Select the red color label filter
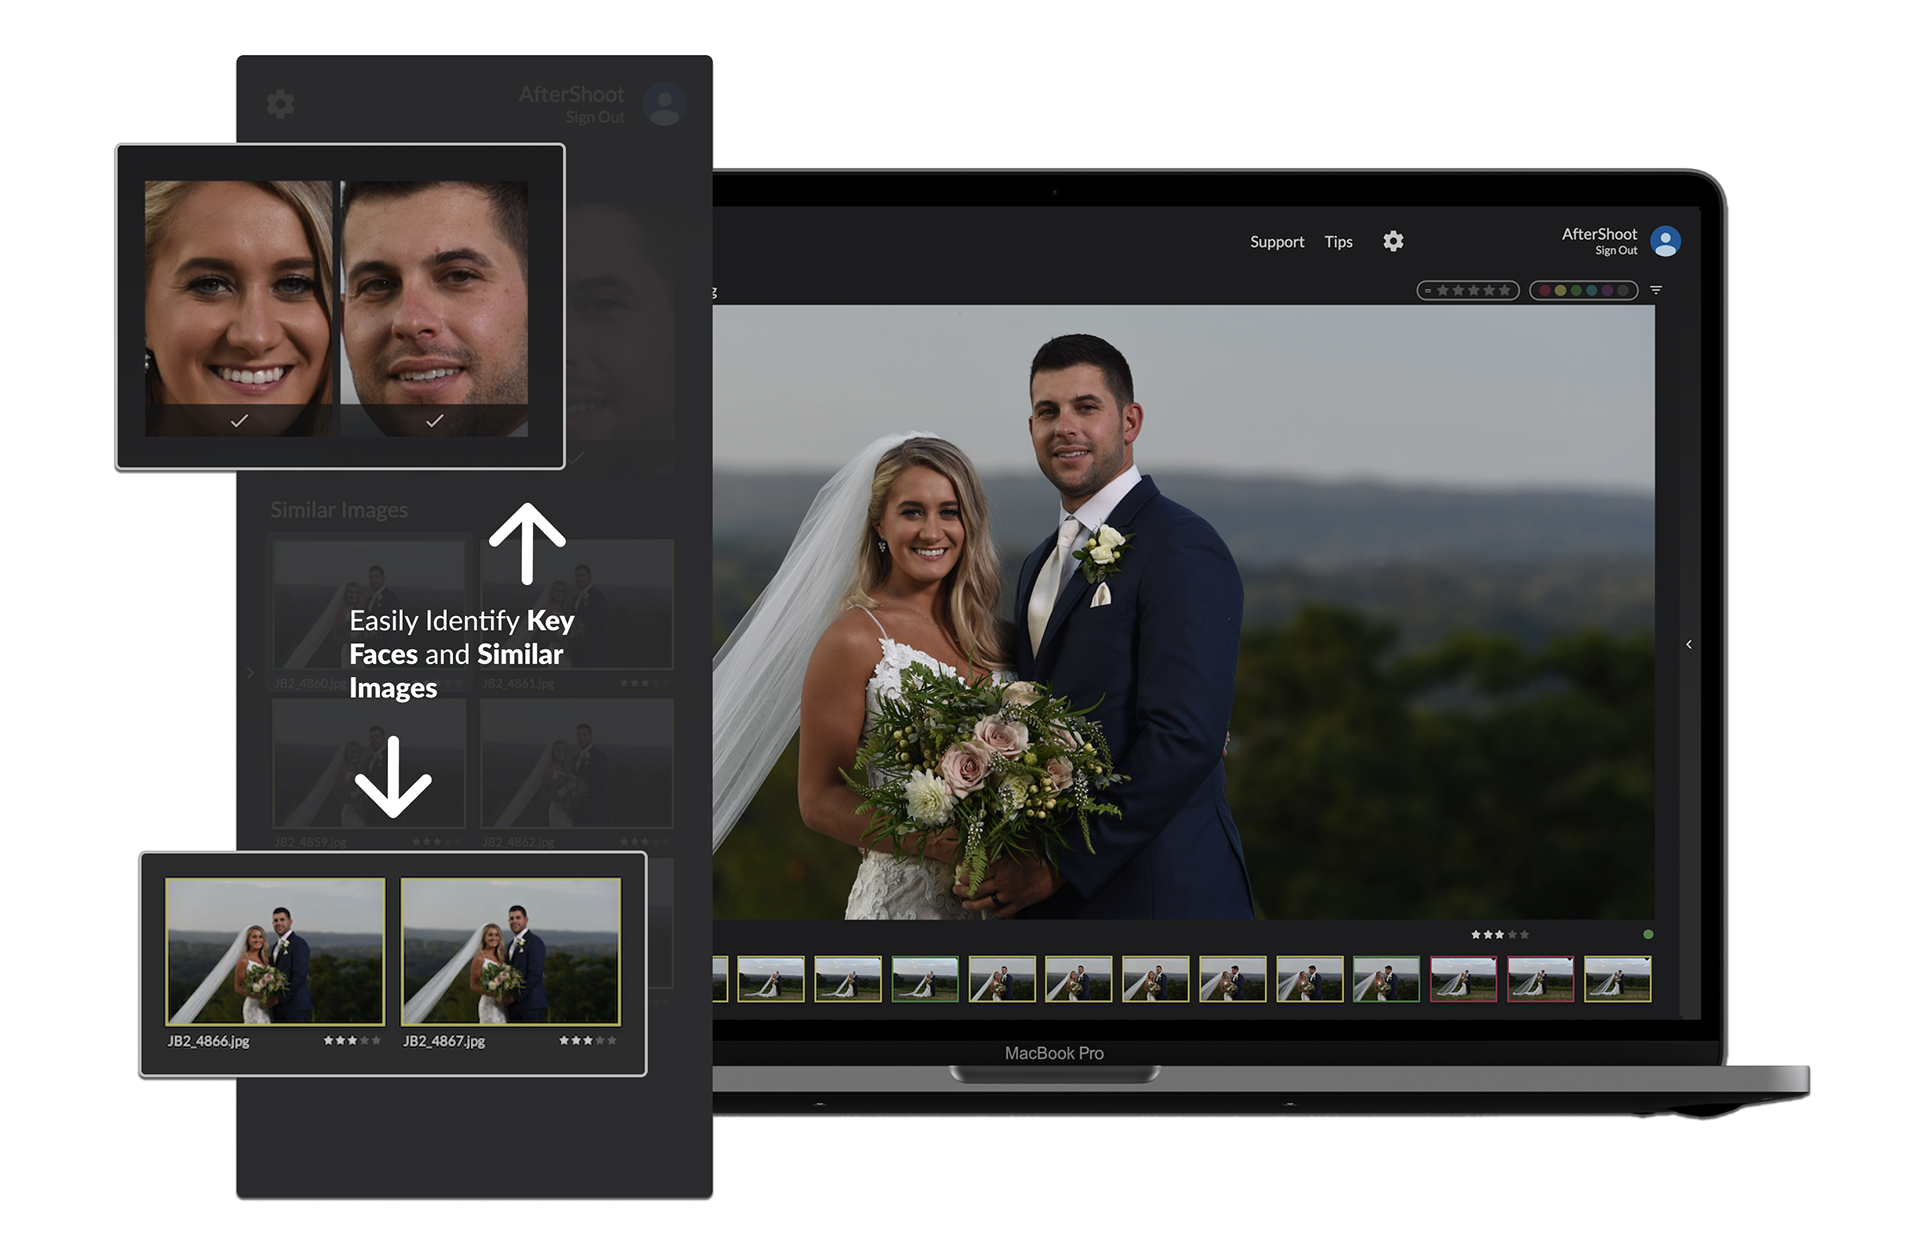 pos(1545,291)
